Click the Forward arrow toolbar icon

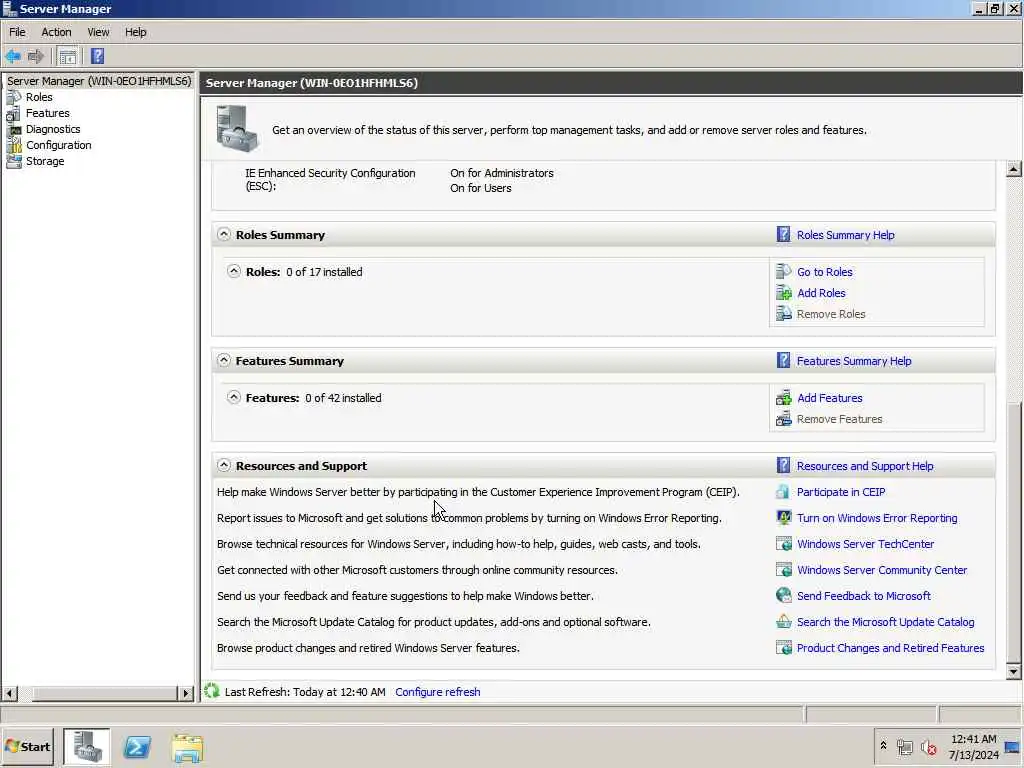[x=35, y=56]
